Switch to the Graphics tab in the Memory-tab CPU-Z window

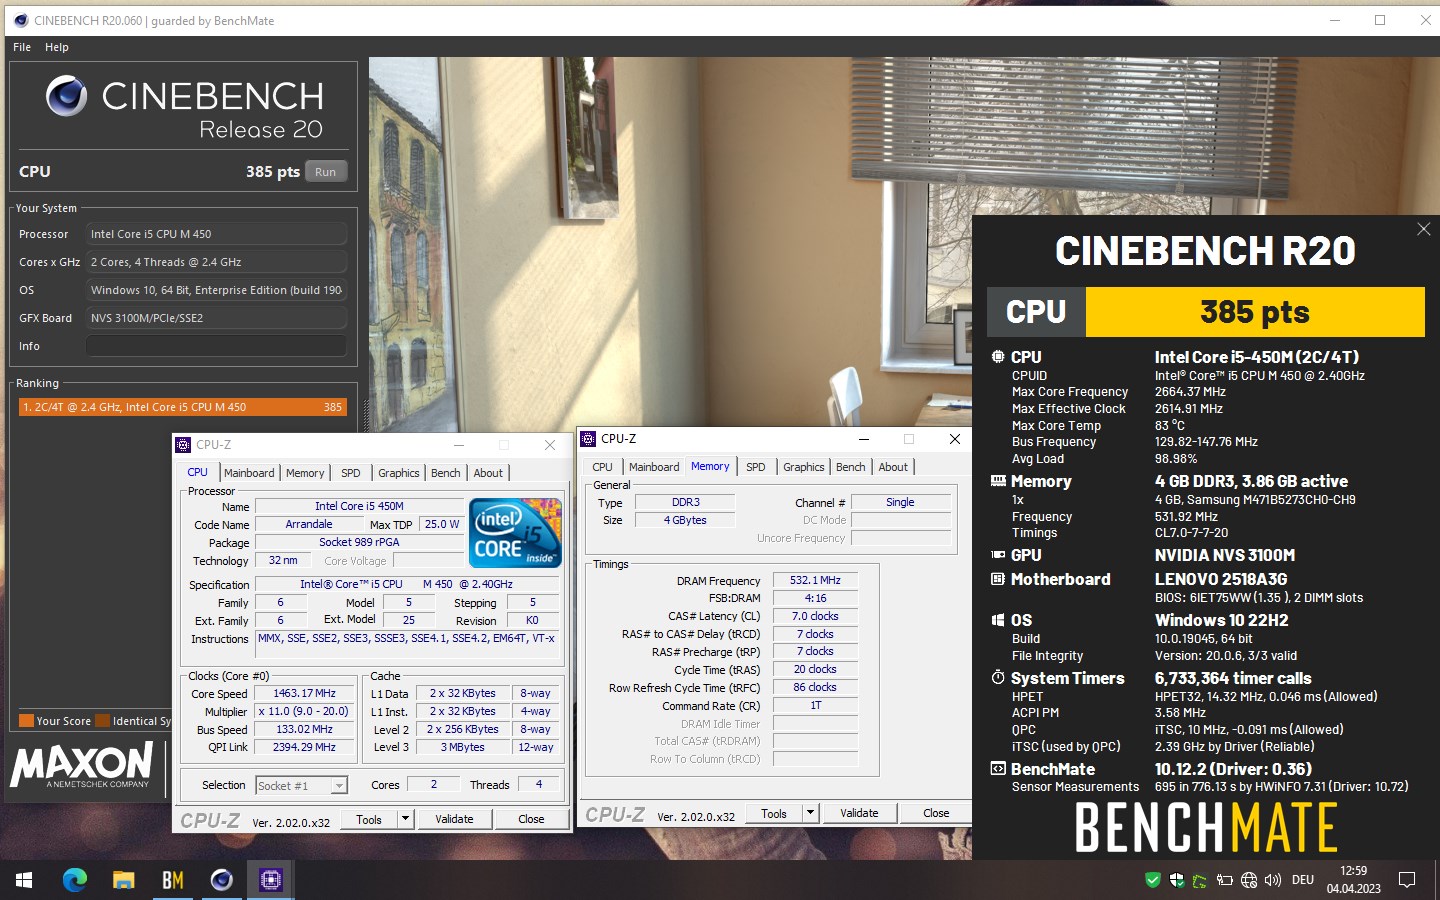pyautogui.click(x=804, y=467)
